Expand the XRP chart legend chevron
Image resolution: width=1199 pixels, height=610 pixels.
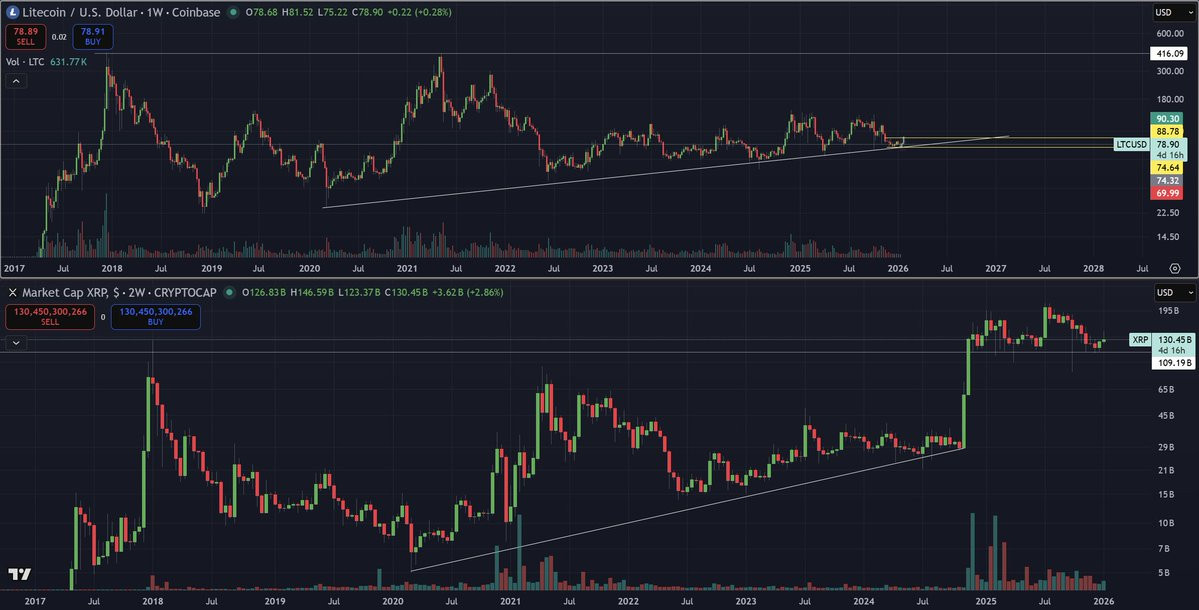point(15,343)
